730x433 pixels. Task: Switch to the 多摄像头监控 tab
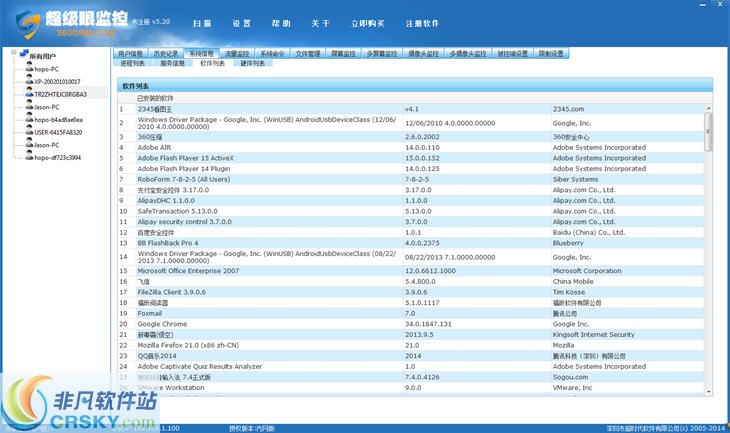(468, 54)
